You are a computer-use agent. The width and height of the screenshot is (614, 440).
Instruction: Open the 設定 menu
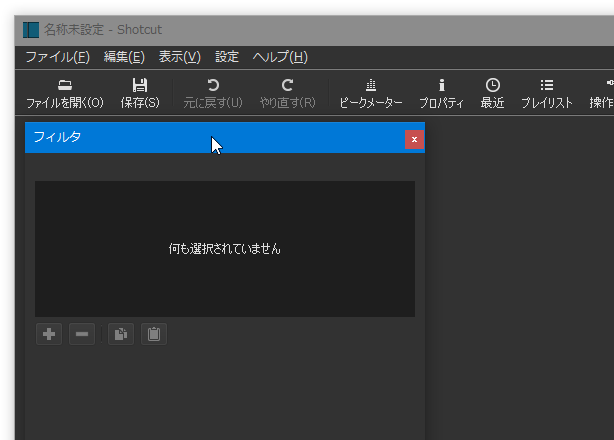pyautogui.click(x=227, y=57)
